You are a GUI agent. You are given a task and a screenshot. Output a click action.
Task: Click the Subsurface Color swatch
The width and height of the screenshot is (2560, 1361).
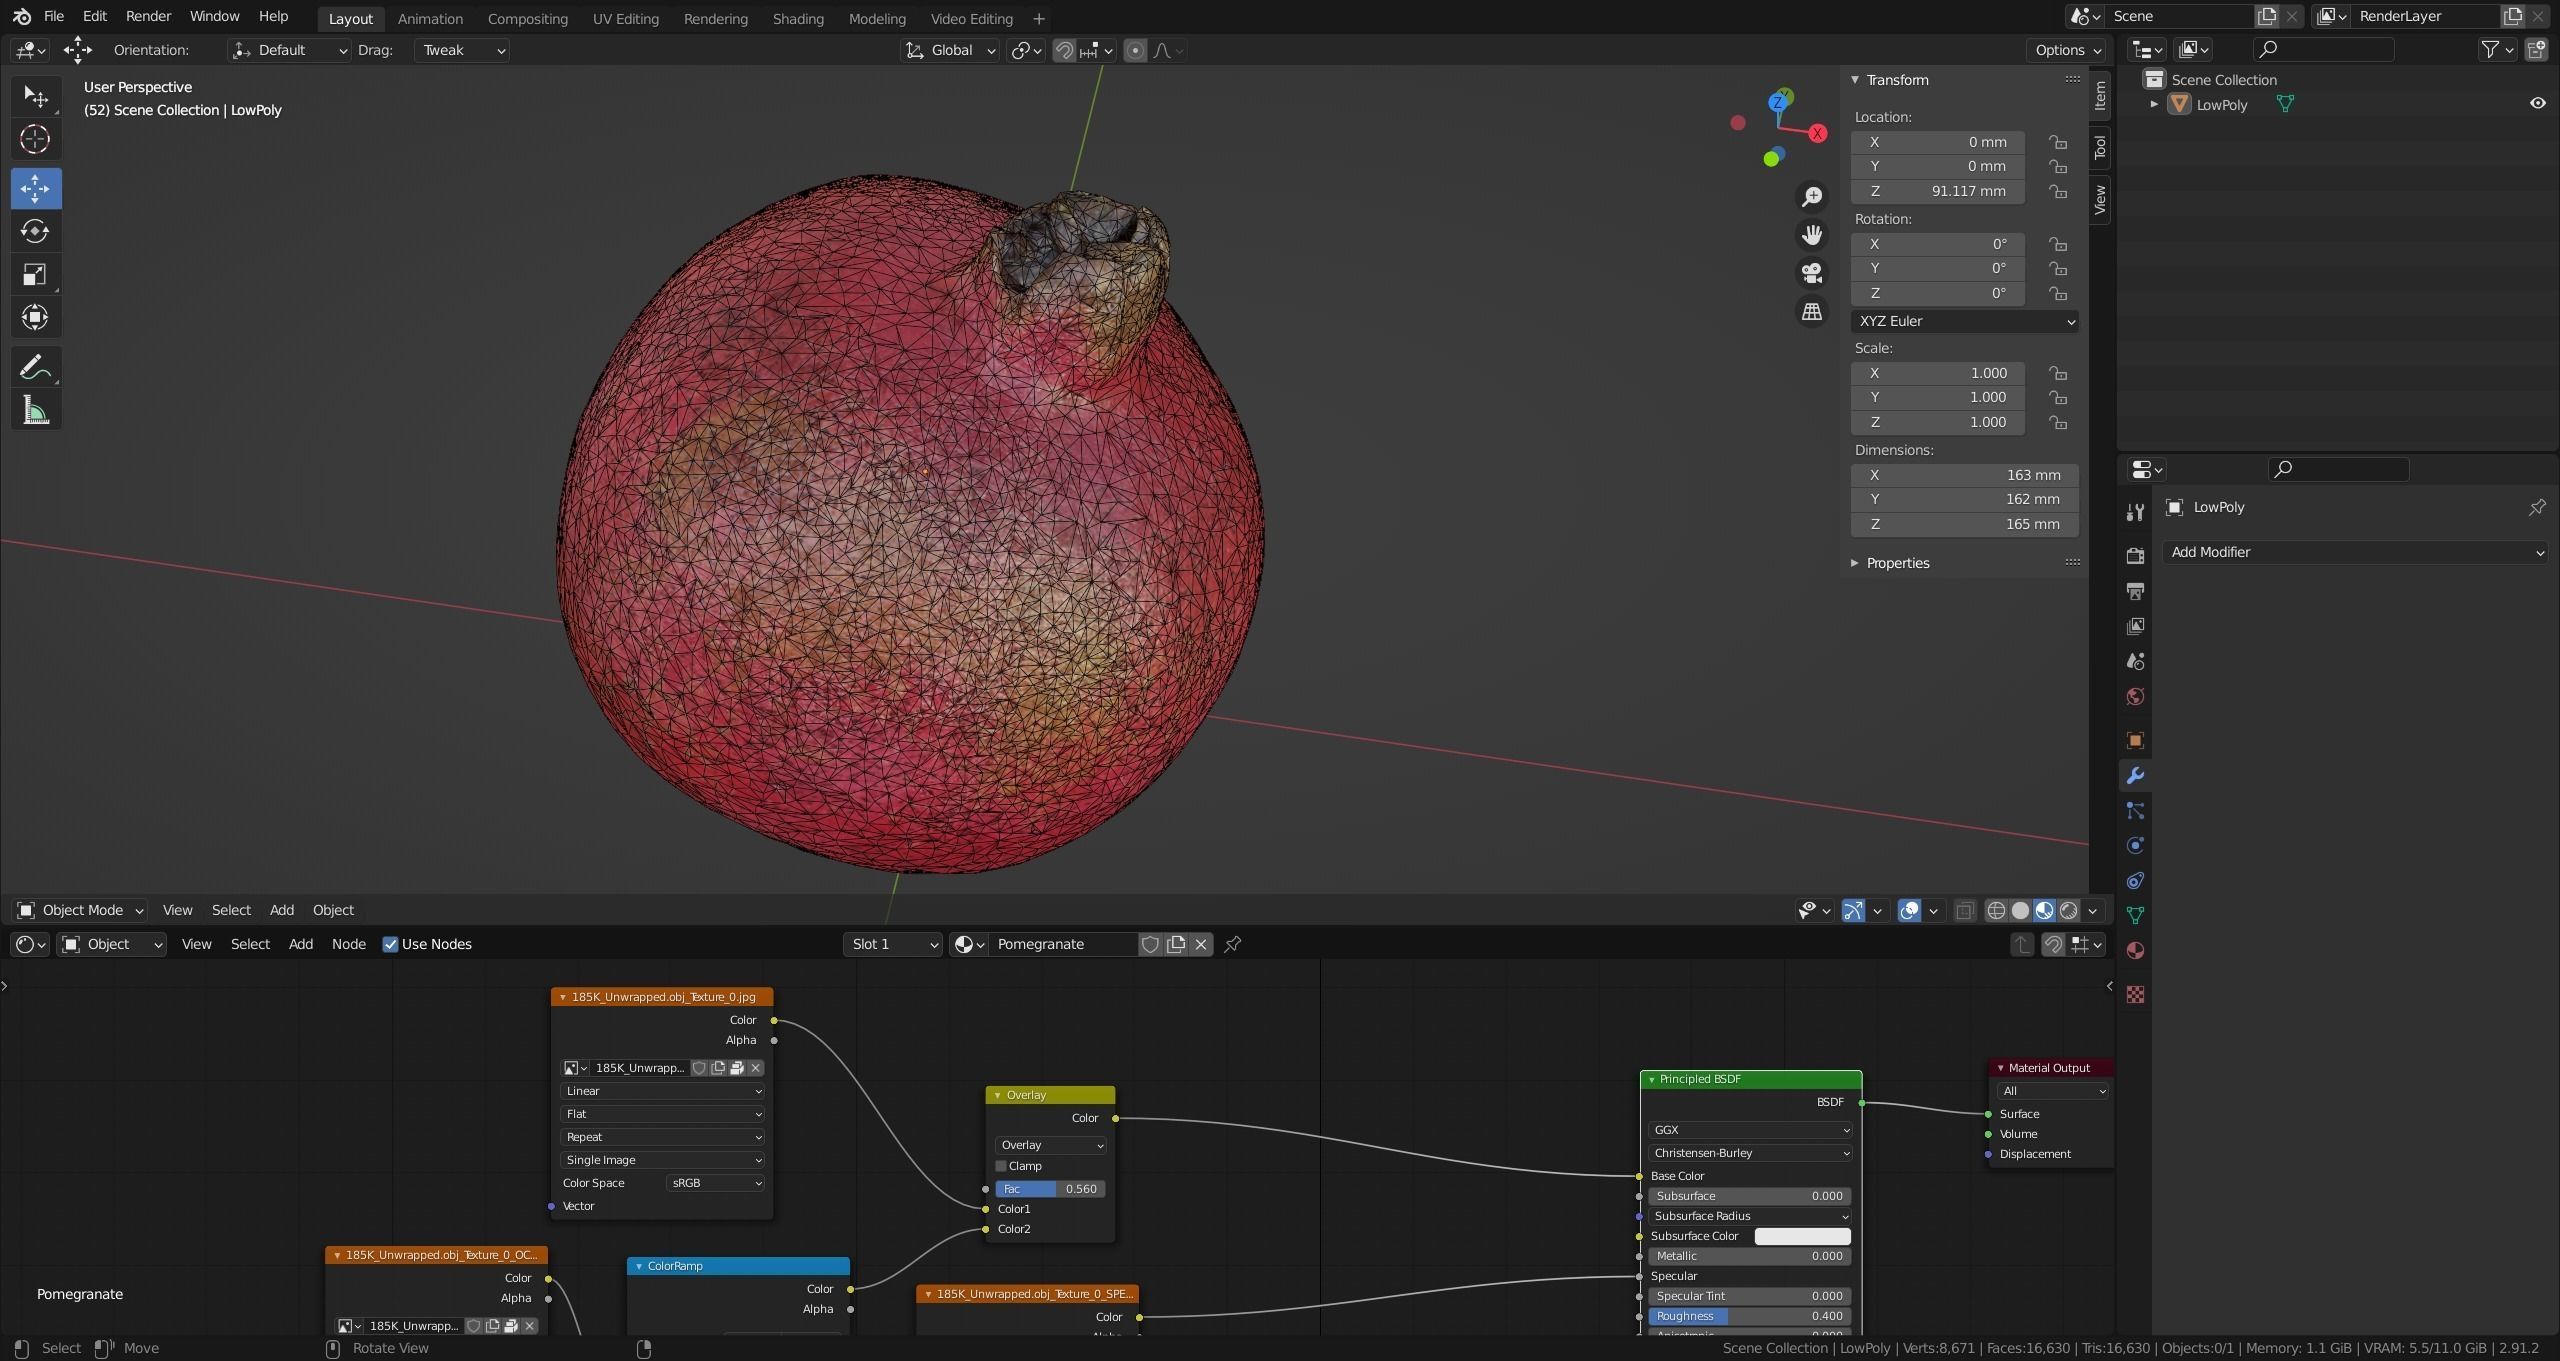[x=1802, y=1236]
